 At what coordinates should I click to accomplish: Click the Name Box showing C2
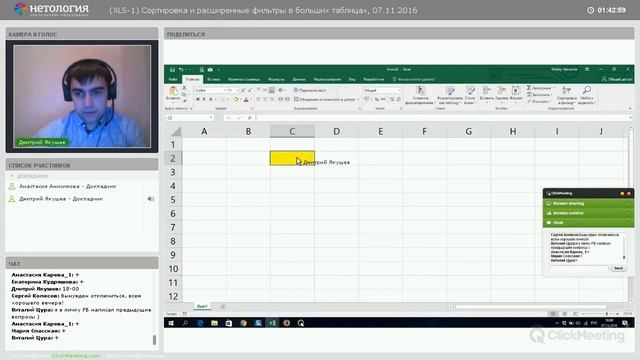point(190,118)
